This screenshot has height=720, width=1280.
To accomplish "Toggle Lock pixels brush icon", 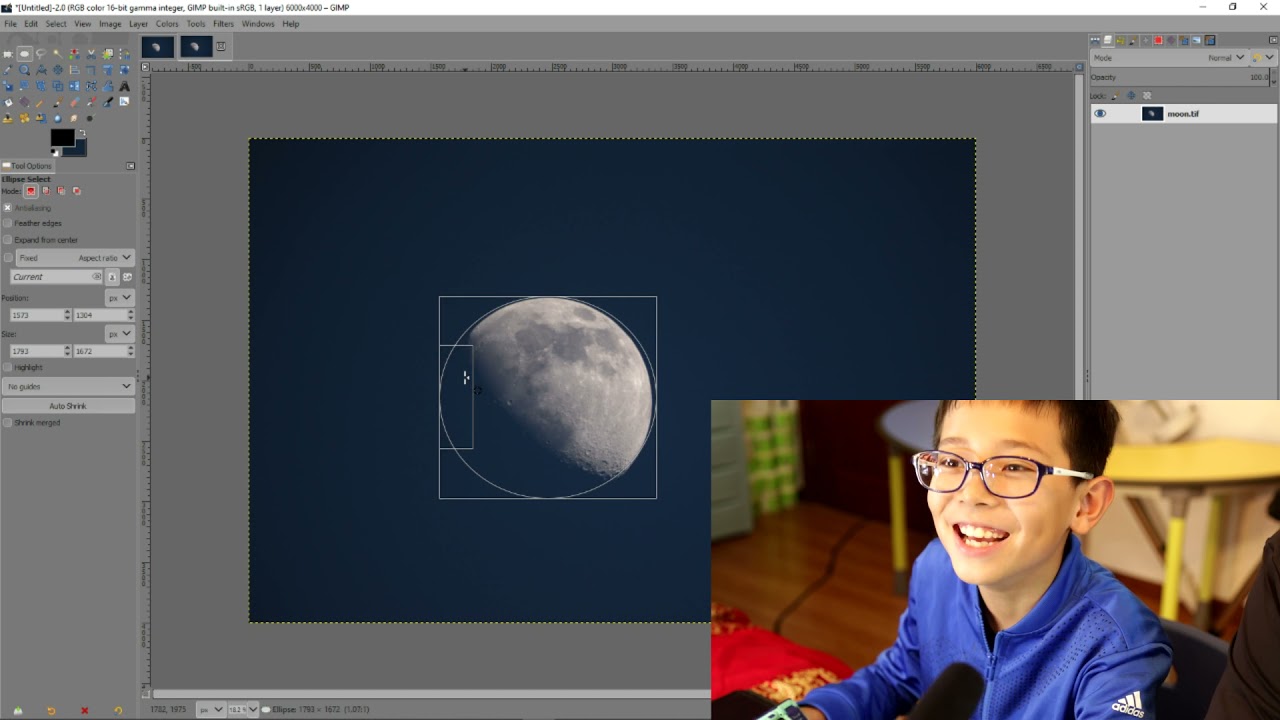I will point(1115,95).
